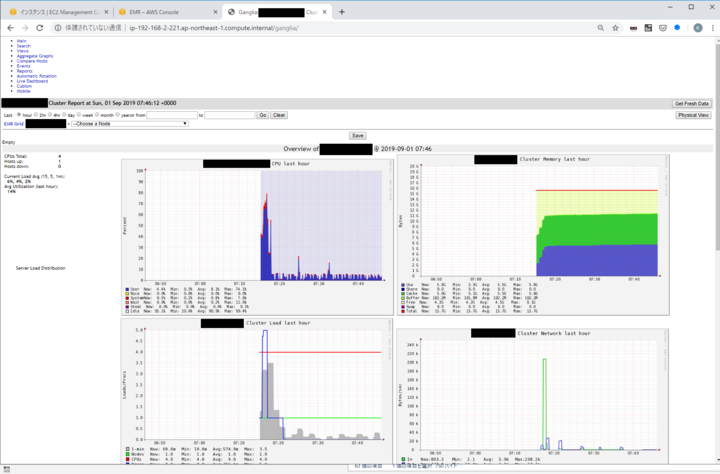
Task: Bookmark this page with the star icon
Action: [615, 28]
